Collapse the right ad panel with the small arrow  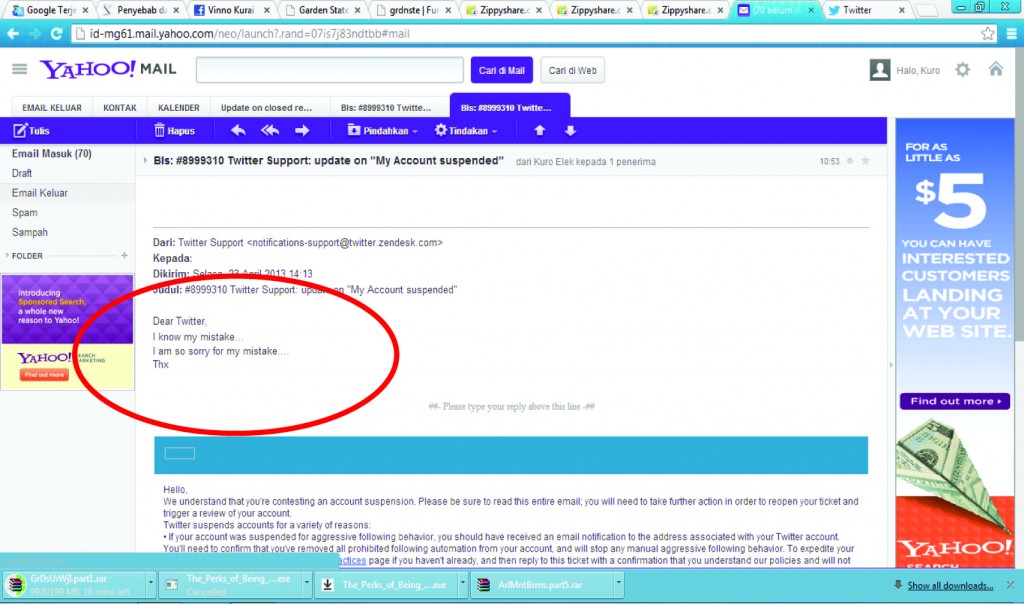click(x=891, y=365)
